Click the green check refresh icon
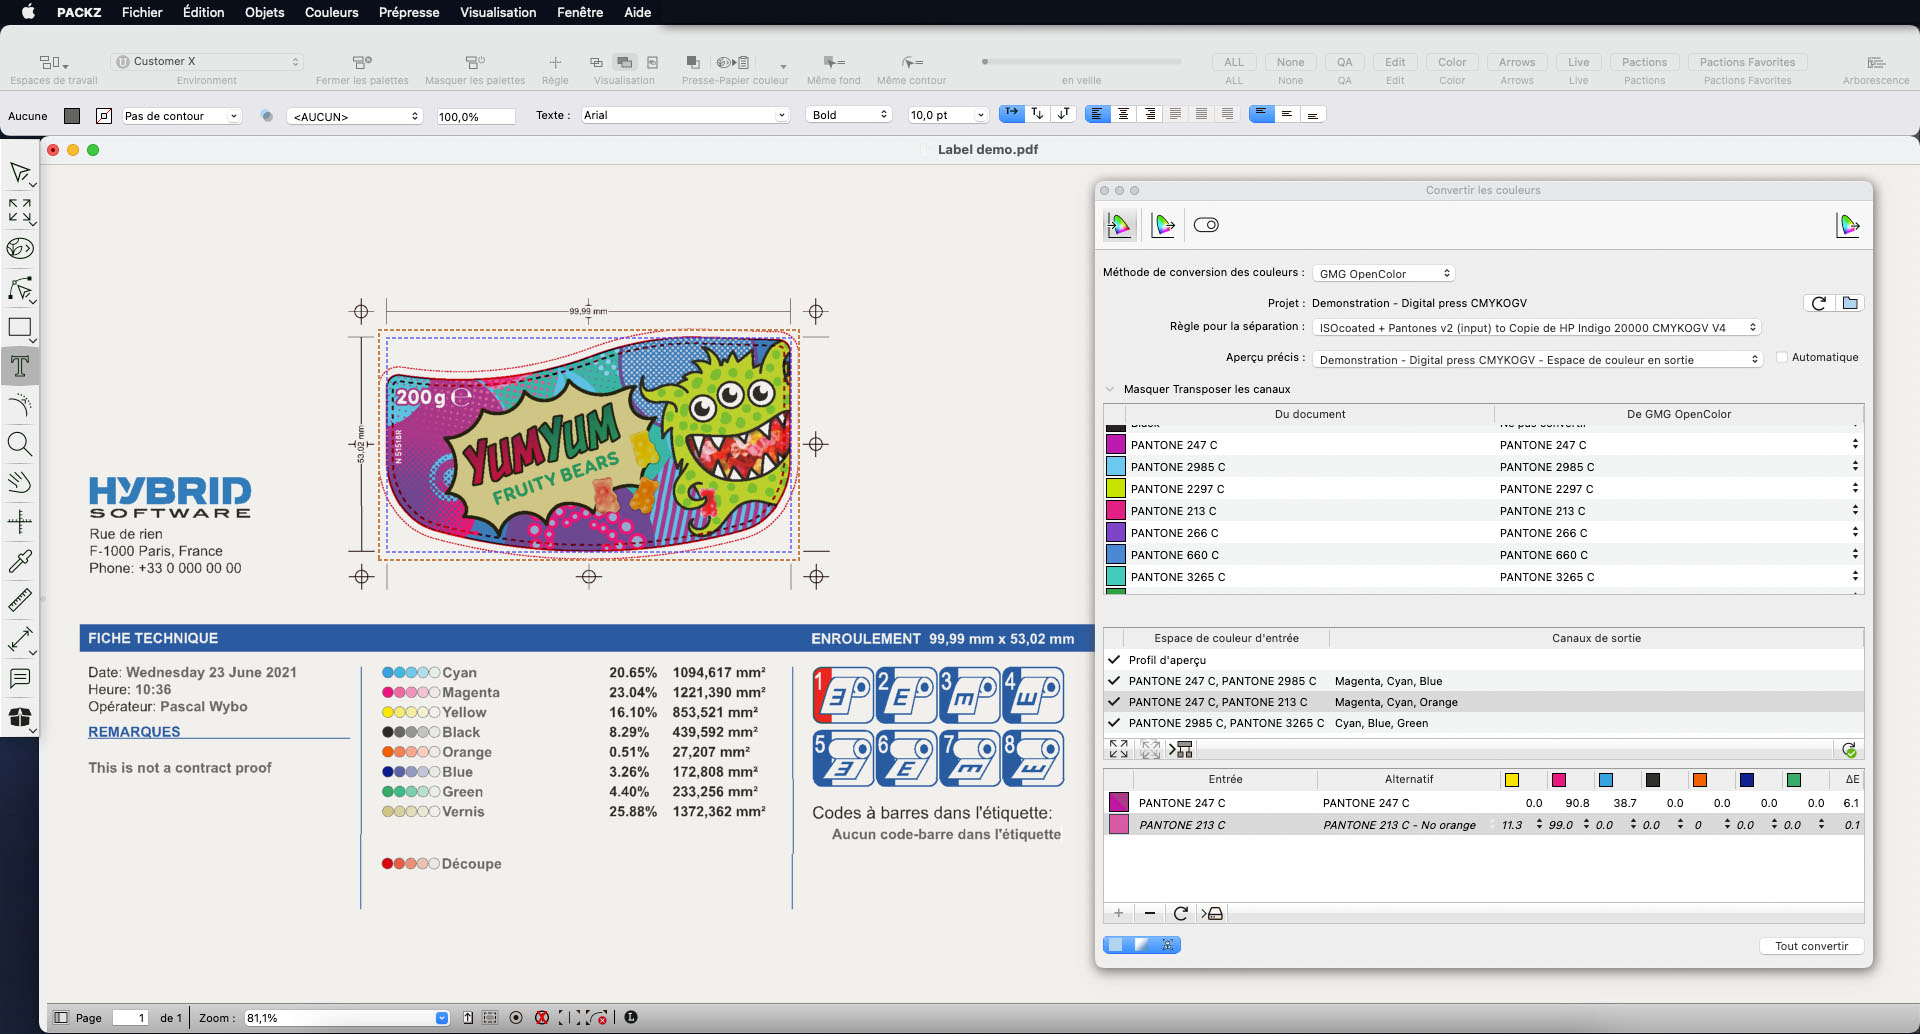Viewport: 1920px width, 1034px height. tap(1849, 750)
